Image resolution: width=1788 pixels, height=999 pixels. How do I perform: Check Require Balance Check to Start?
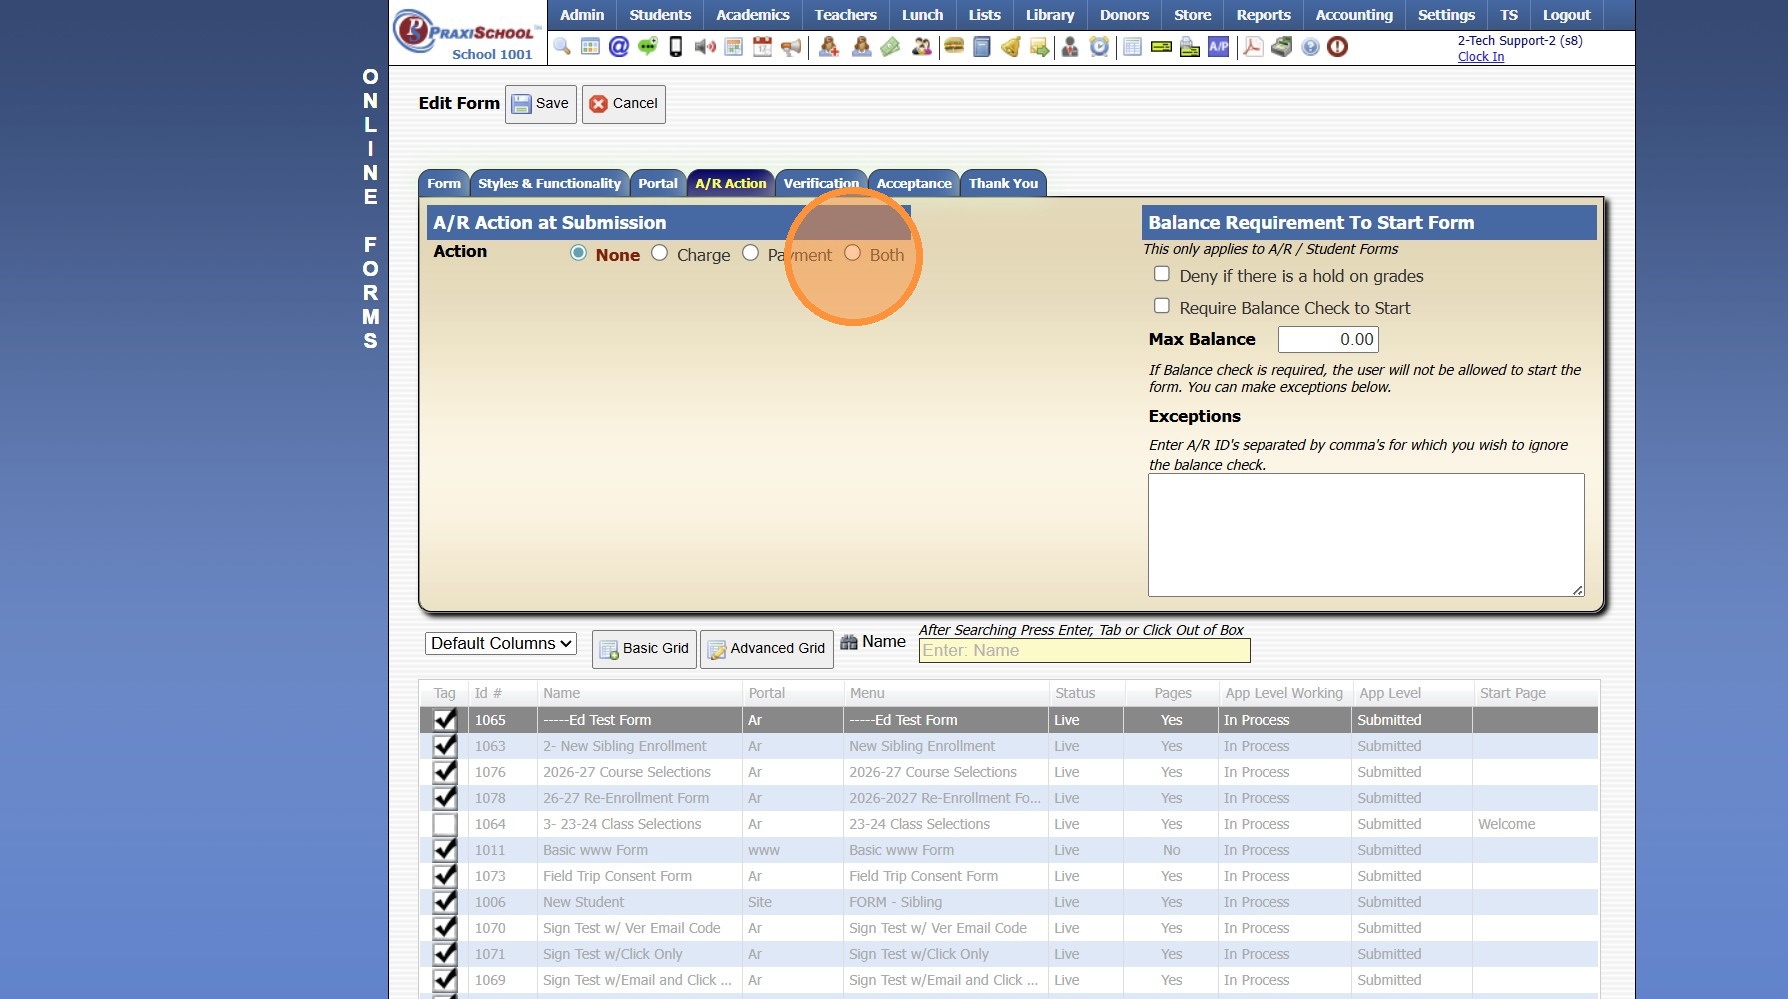pyautogui.click(x=1162, y=306)
